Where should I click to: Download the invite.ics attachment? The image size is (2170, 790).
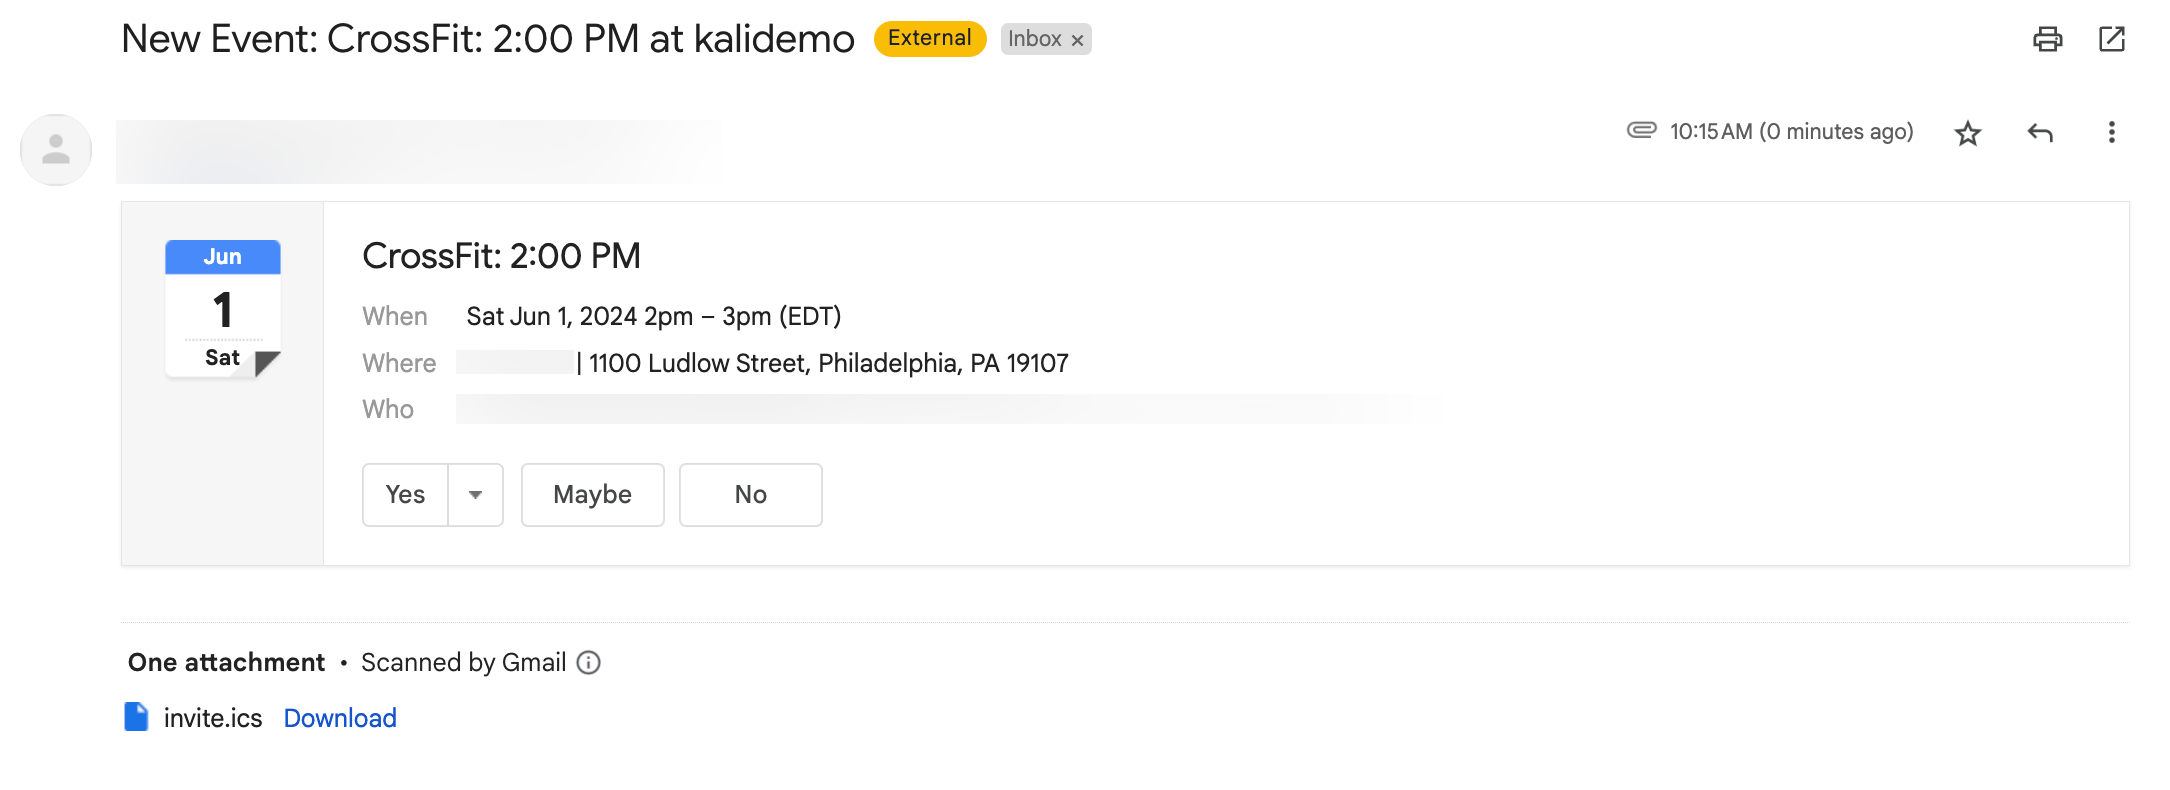(340, 718)
